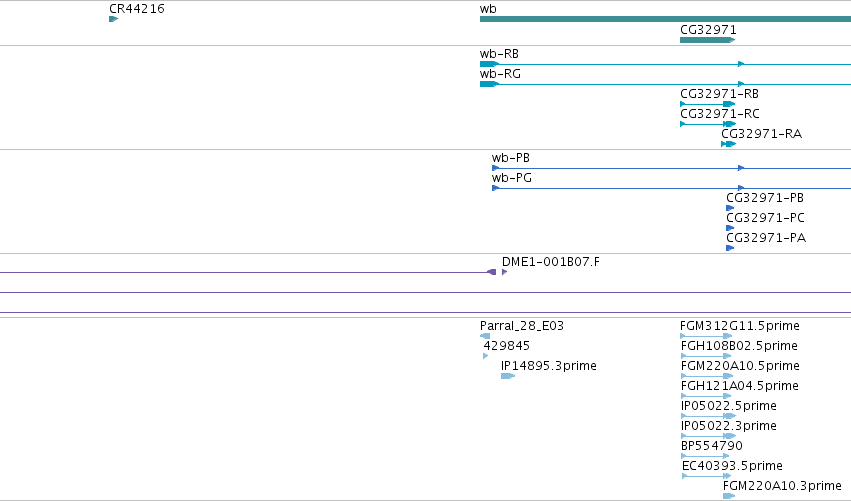This screenshot has height=501, width=851.
Task: Click the 429845 EST arrow
Action: point(486,356)
